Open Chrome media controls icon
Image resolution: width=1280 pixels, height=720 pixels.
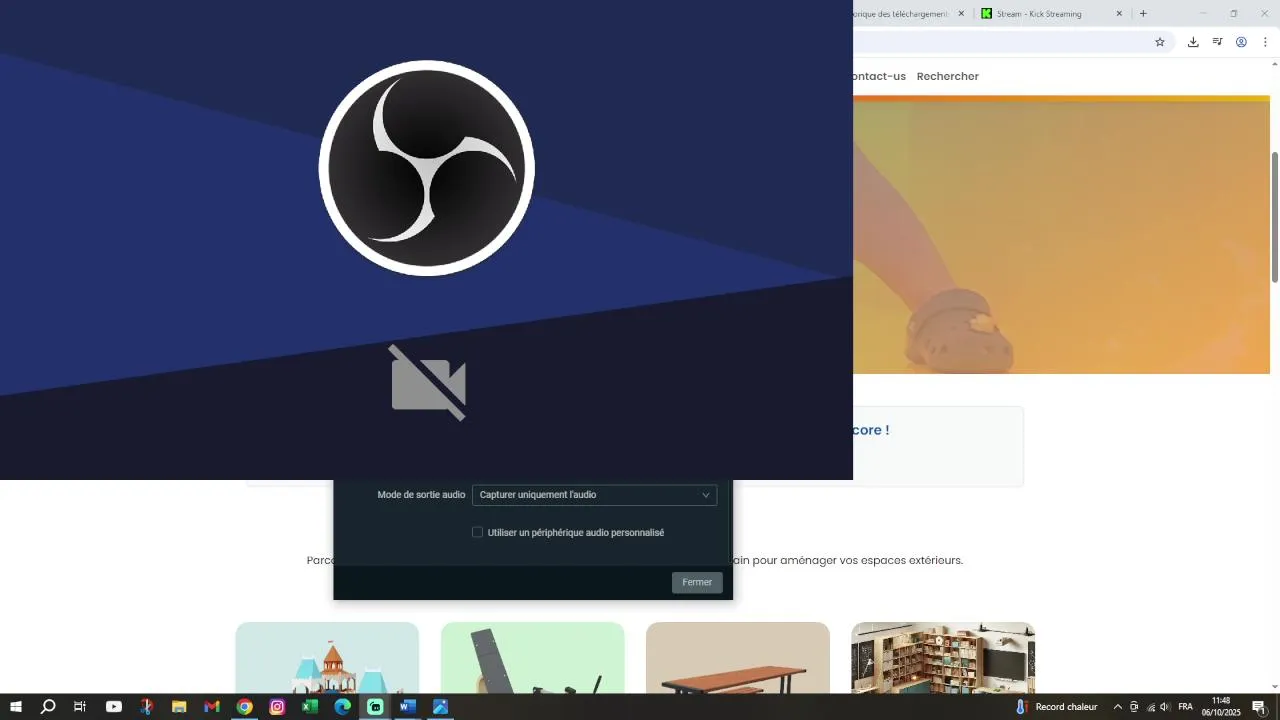1217,42
